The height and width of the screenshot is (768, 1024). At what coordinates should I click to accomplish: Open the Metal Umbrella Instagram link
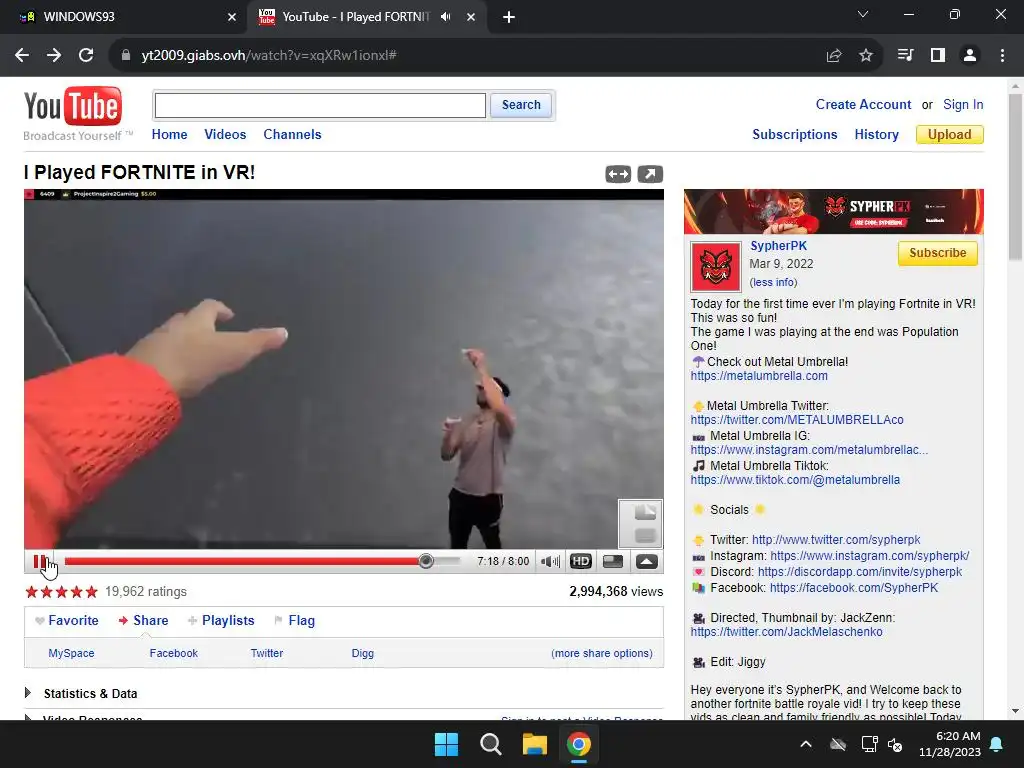pos(809,450)
